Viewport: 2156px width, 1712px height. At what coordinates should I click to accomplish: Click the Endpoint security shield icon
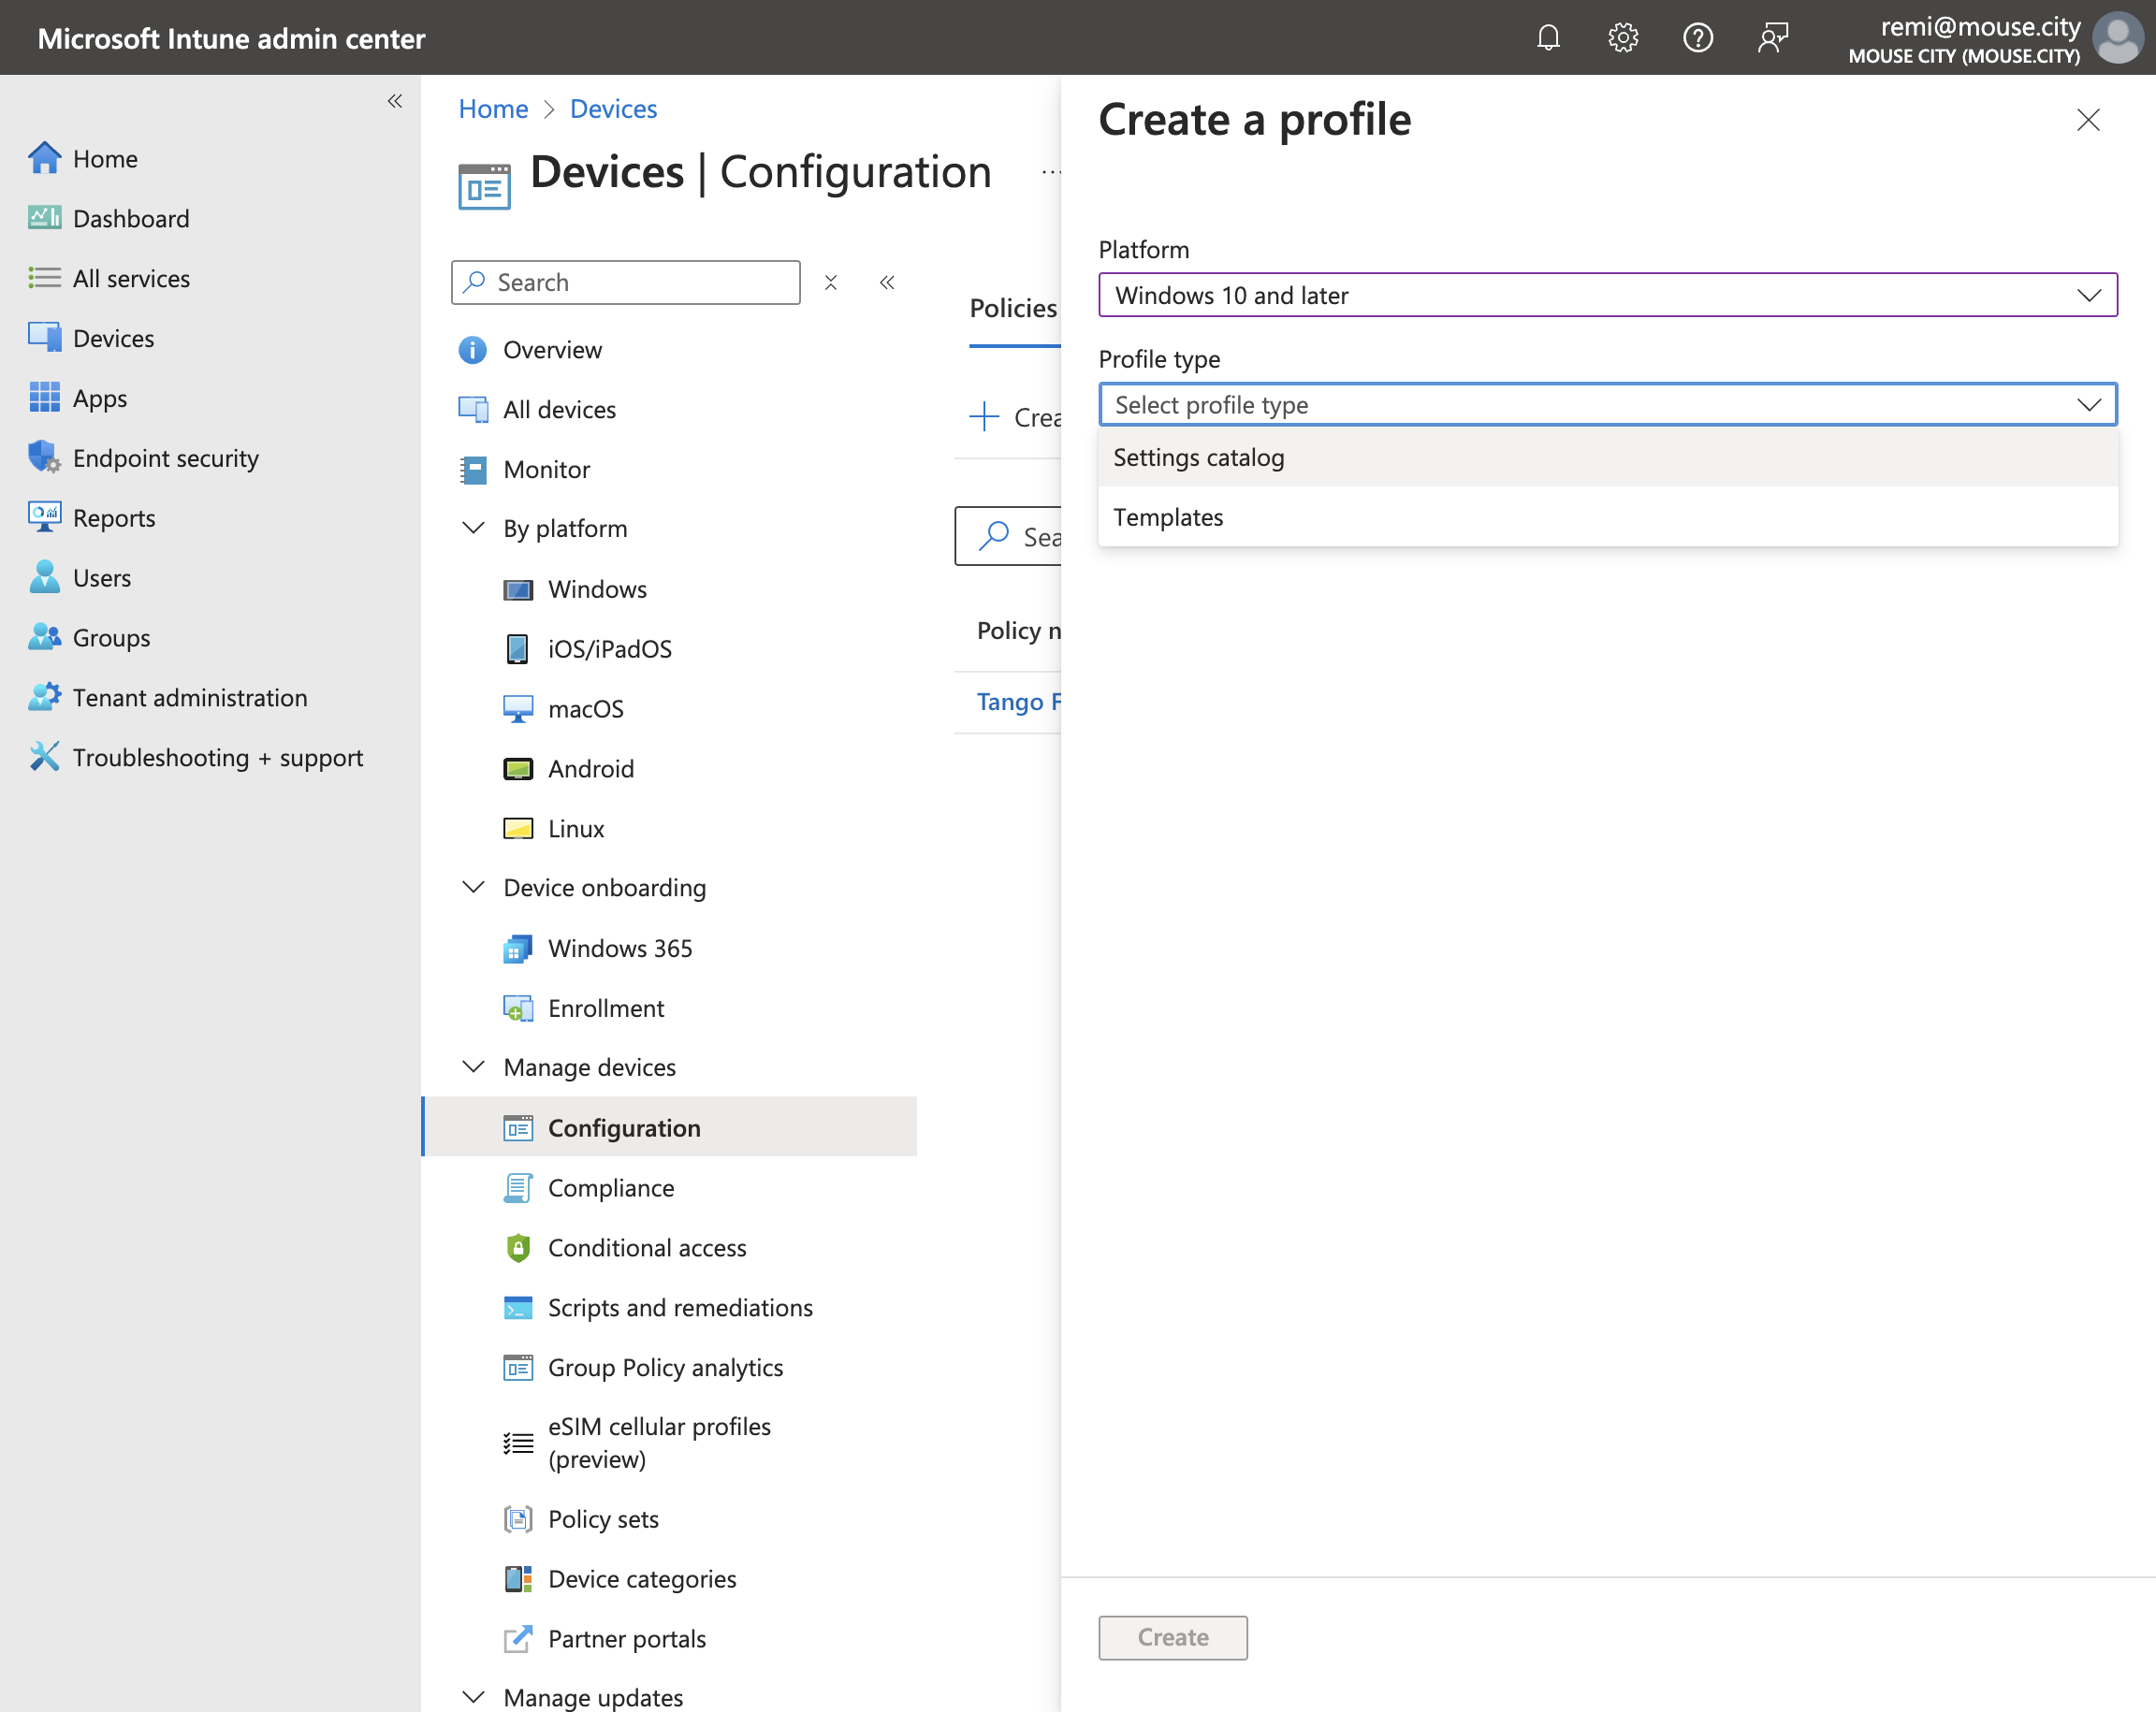tap(44, 457)
